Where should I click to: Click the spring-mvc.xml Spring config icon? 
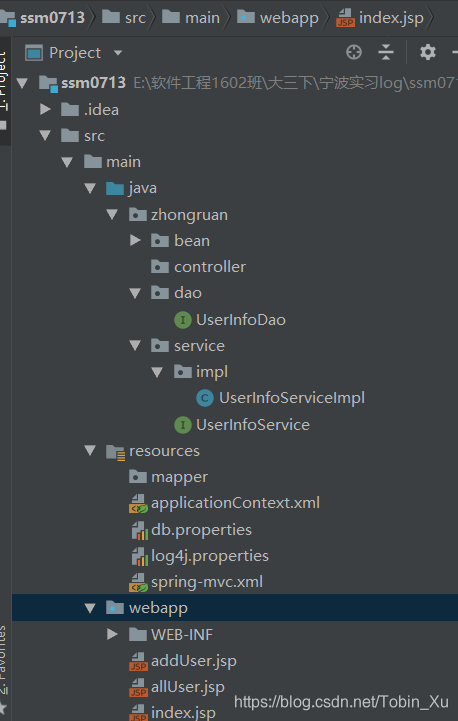138,583
